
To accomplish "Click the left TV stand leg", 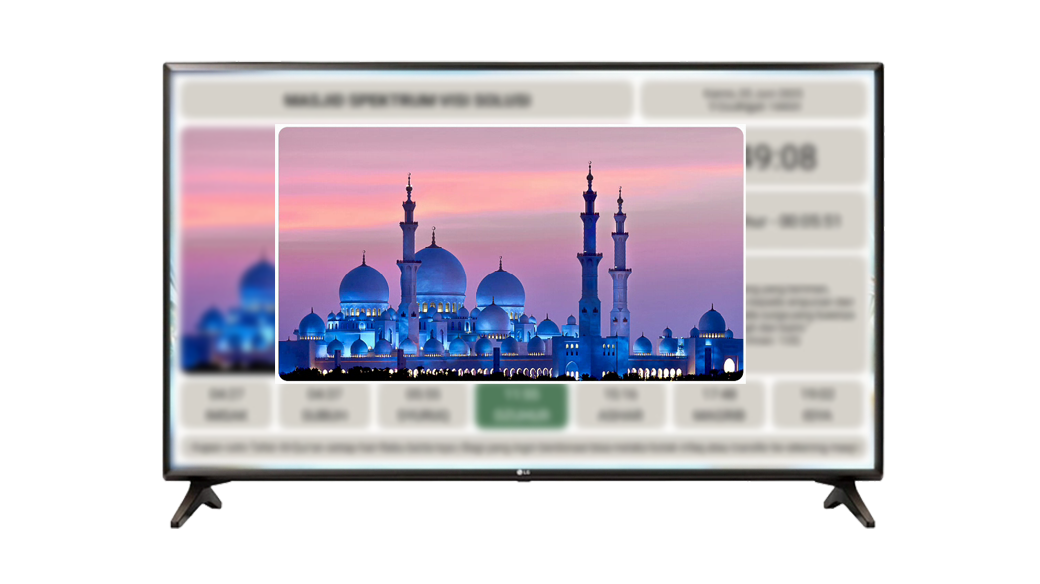I will 196,500.
